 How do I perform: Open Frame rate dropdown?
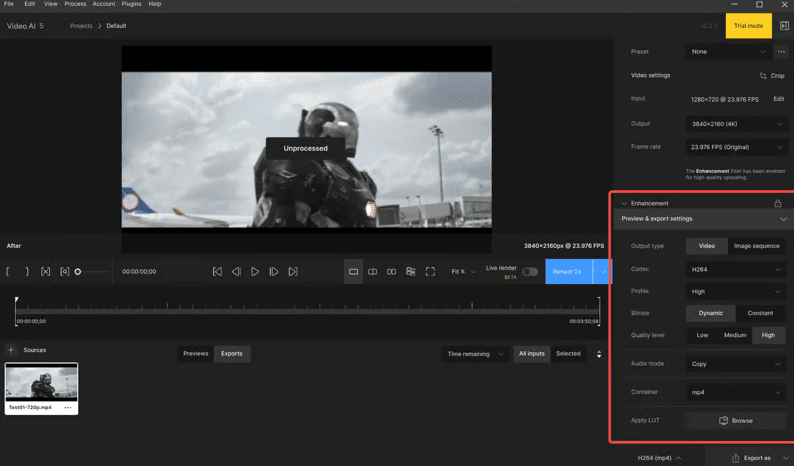[x=736, y=147]
